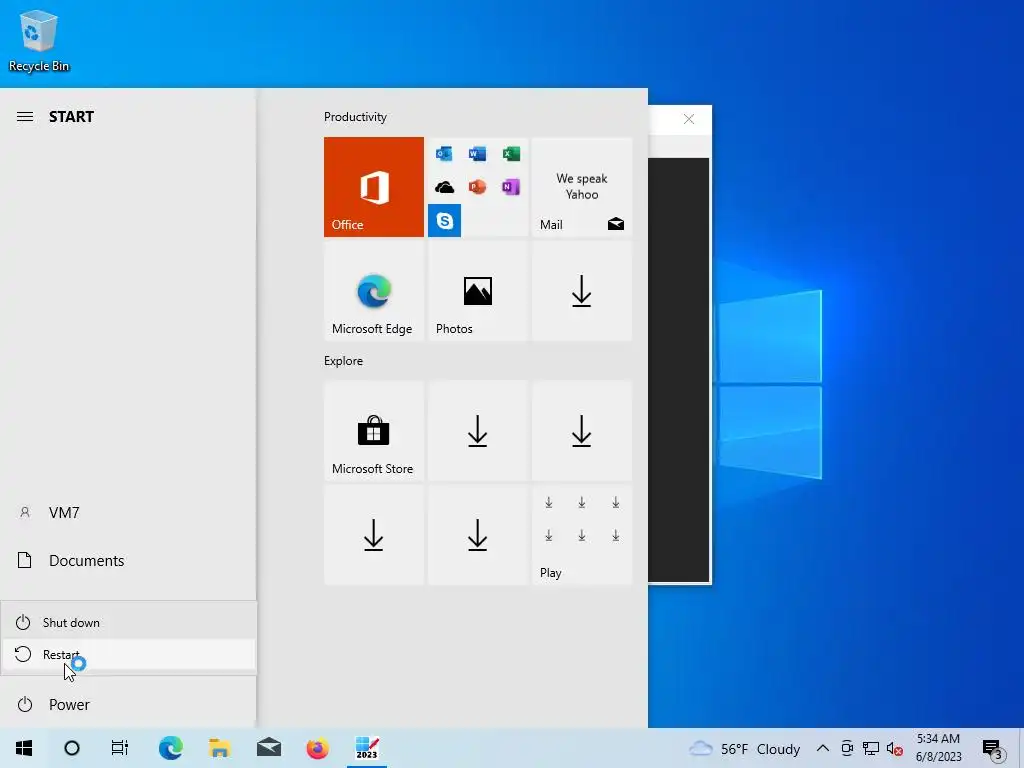The image size is (1024, 768).
Task: Open Cortana search circle on taskbar
Action: 72,748
